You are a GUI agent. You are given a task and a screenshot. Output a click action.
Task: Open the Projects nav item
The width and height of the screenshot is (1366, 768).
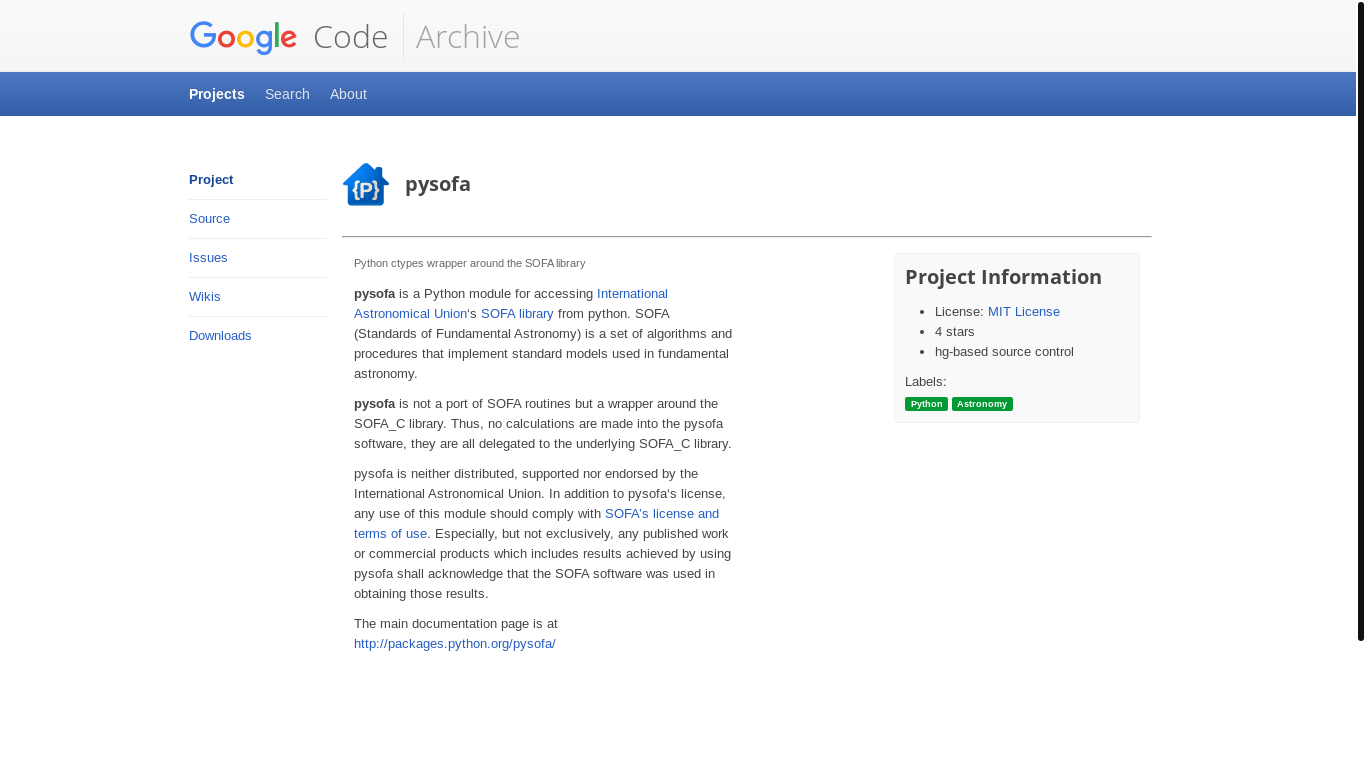(217, 94)
